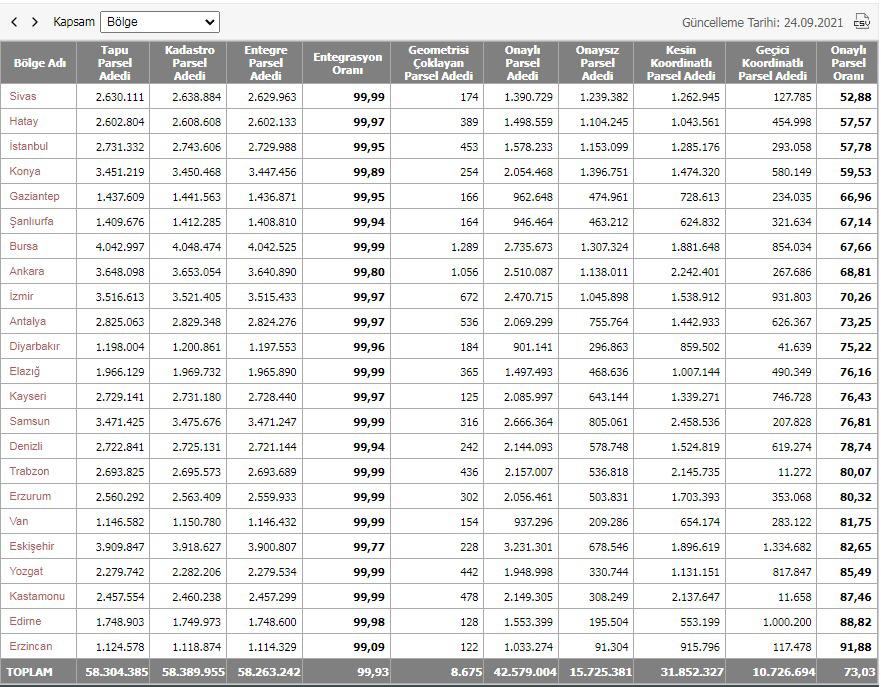Sort by Kesin Koordinatlı Parsel Adedi header
Viewport: 881px width, 687px height.
pyautogui.click(x=680, y=63)
